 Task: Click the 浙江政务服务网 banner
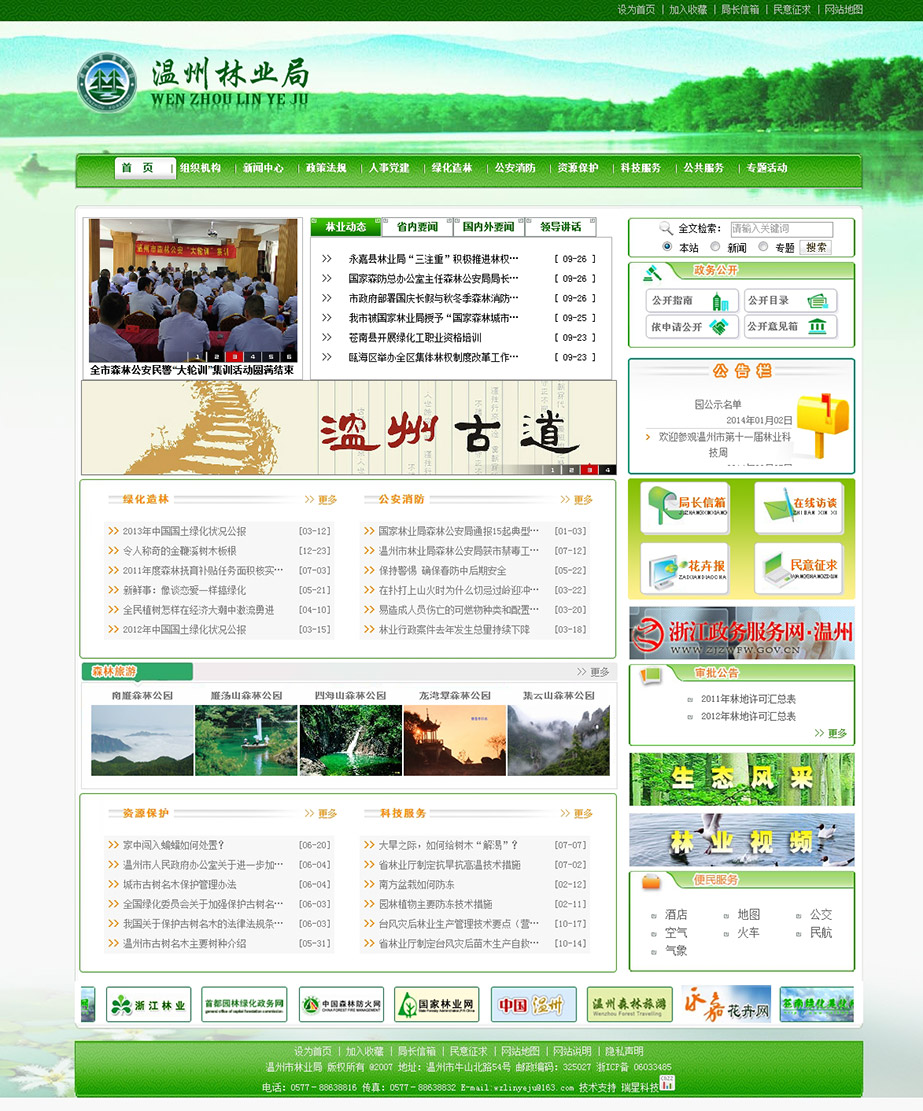742,633
